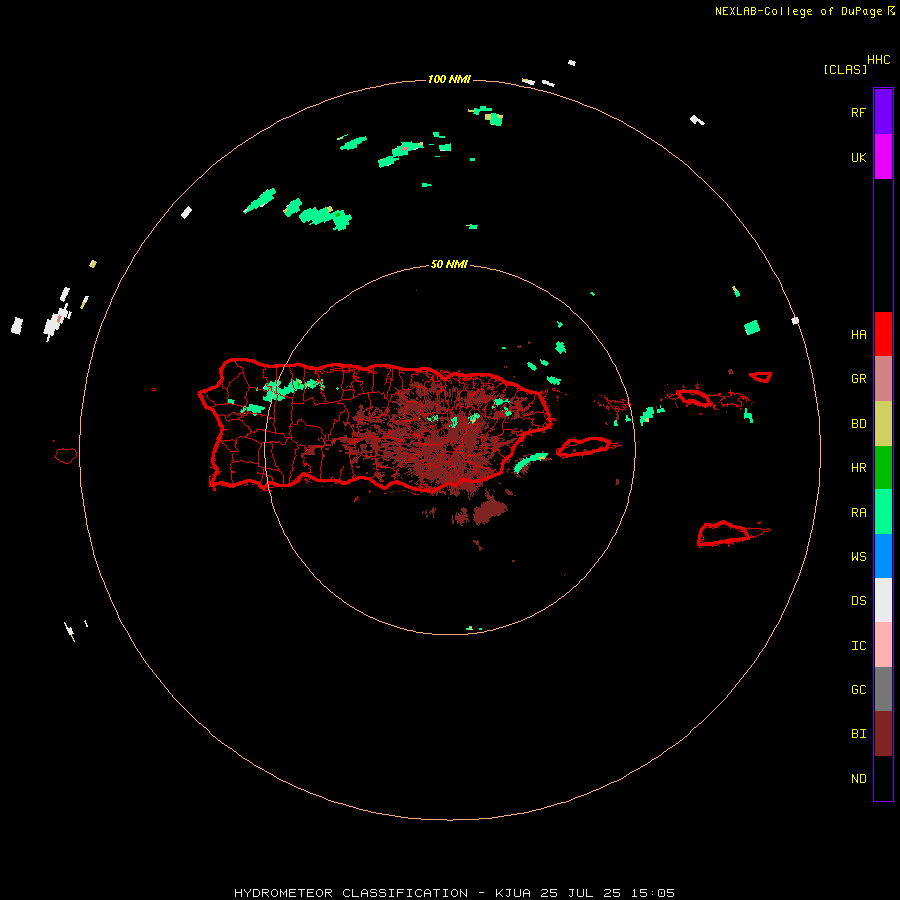Click the 100 NMI range ring label

pos(449,79)
